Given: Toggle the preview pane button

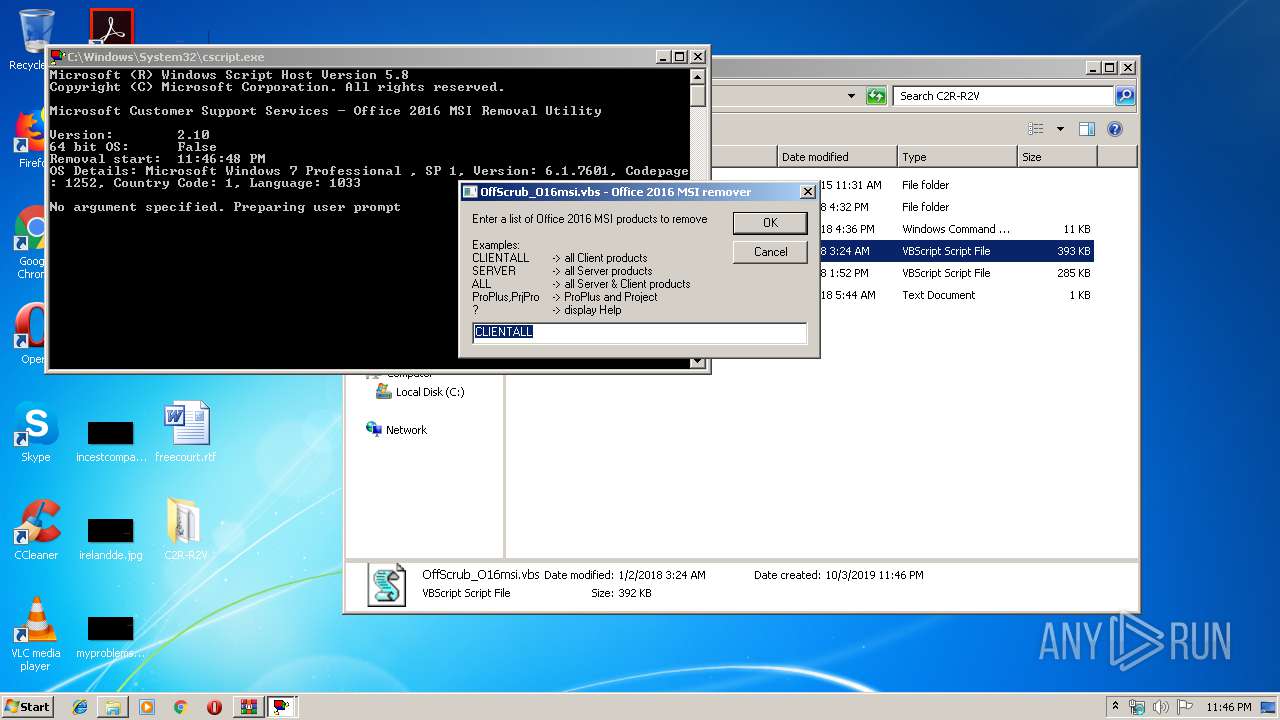Looking at the screenshot, I should pyautogui.click(x=1087, y=129).
